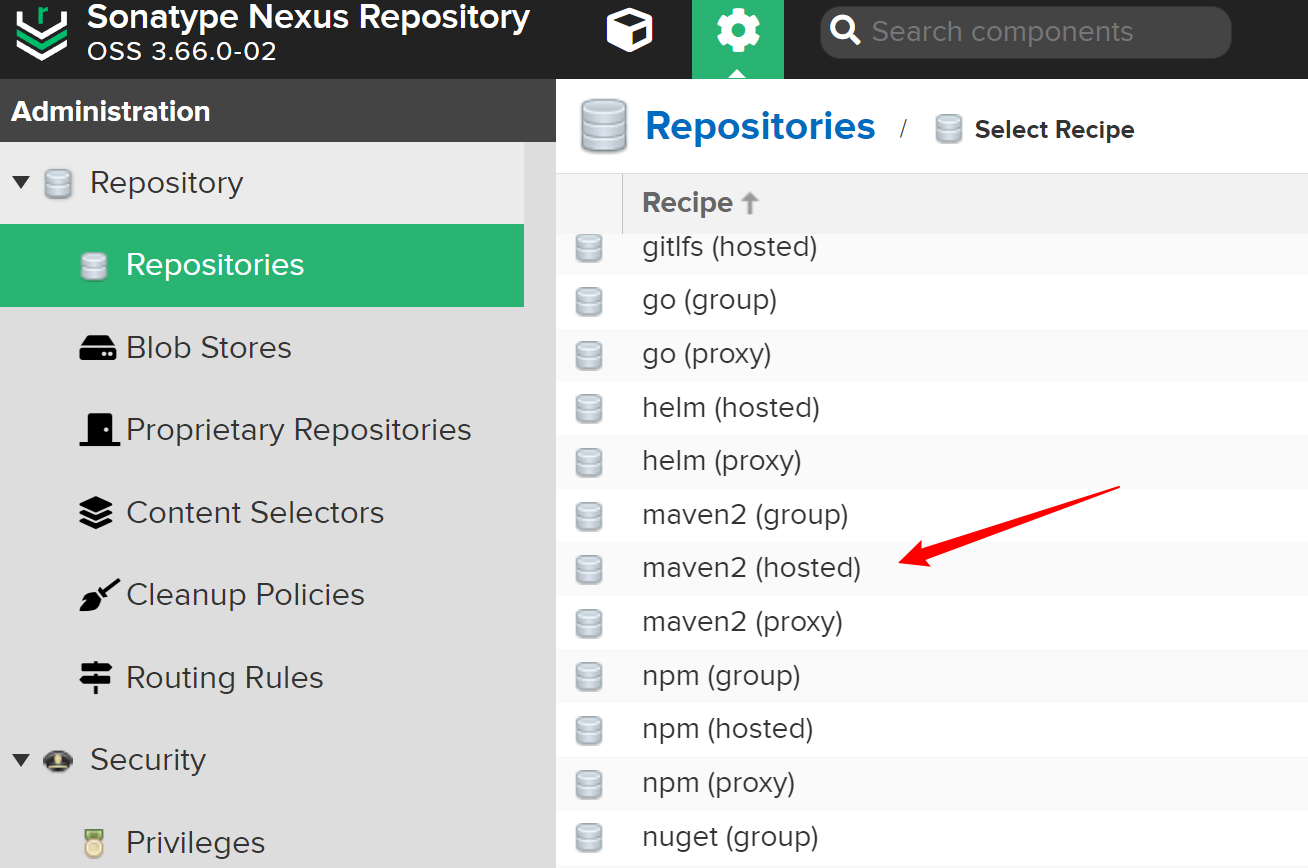Collapse the Repository tree section
This screenshot has height=868, width=1308.
[21, 183]
